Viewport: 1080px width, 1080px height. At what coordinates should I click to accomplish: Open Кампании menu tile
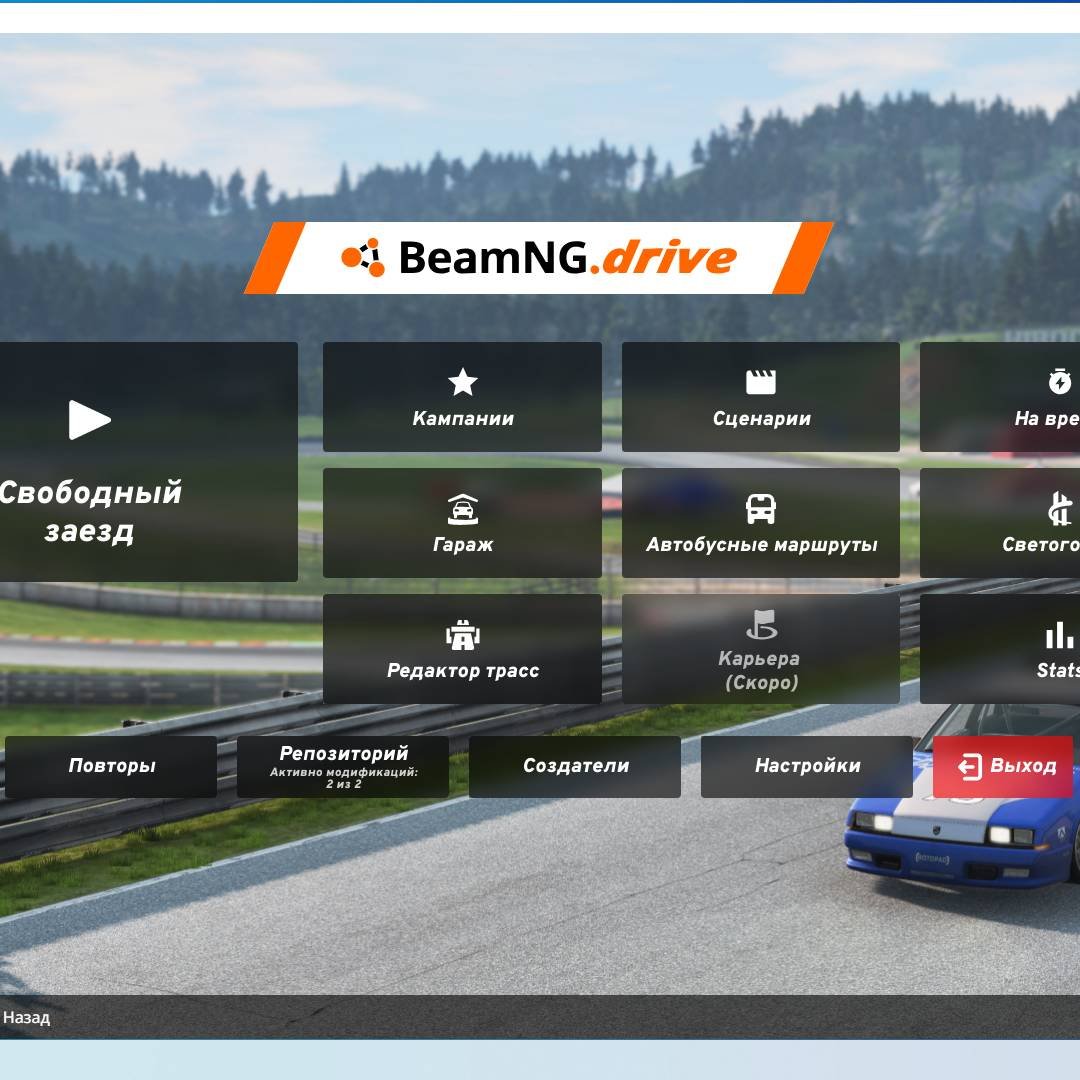(462, 397)
